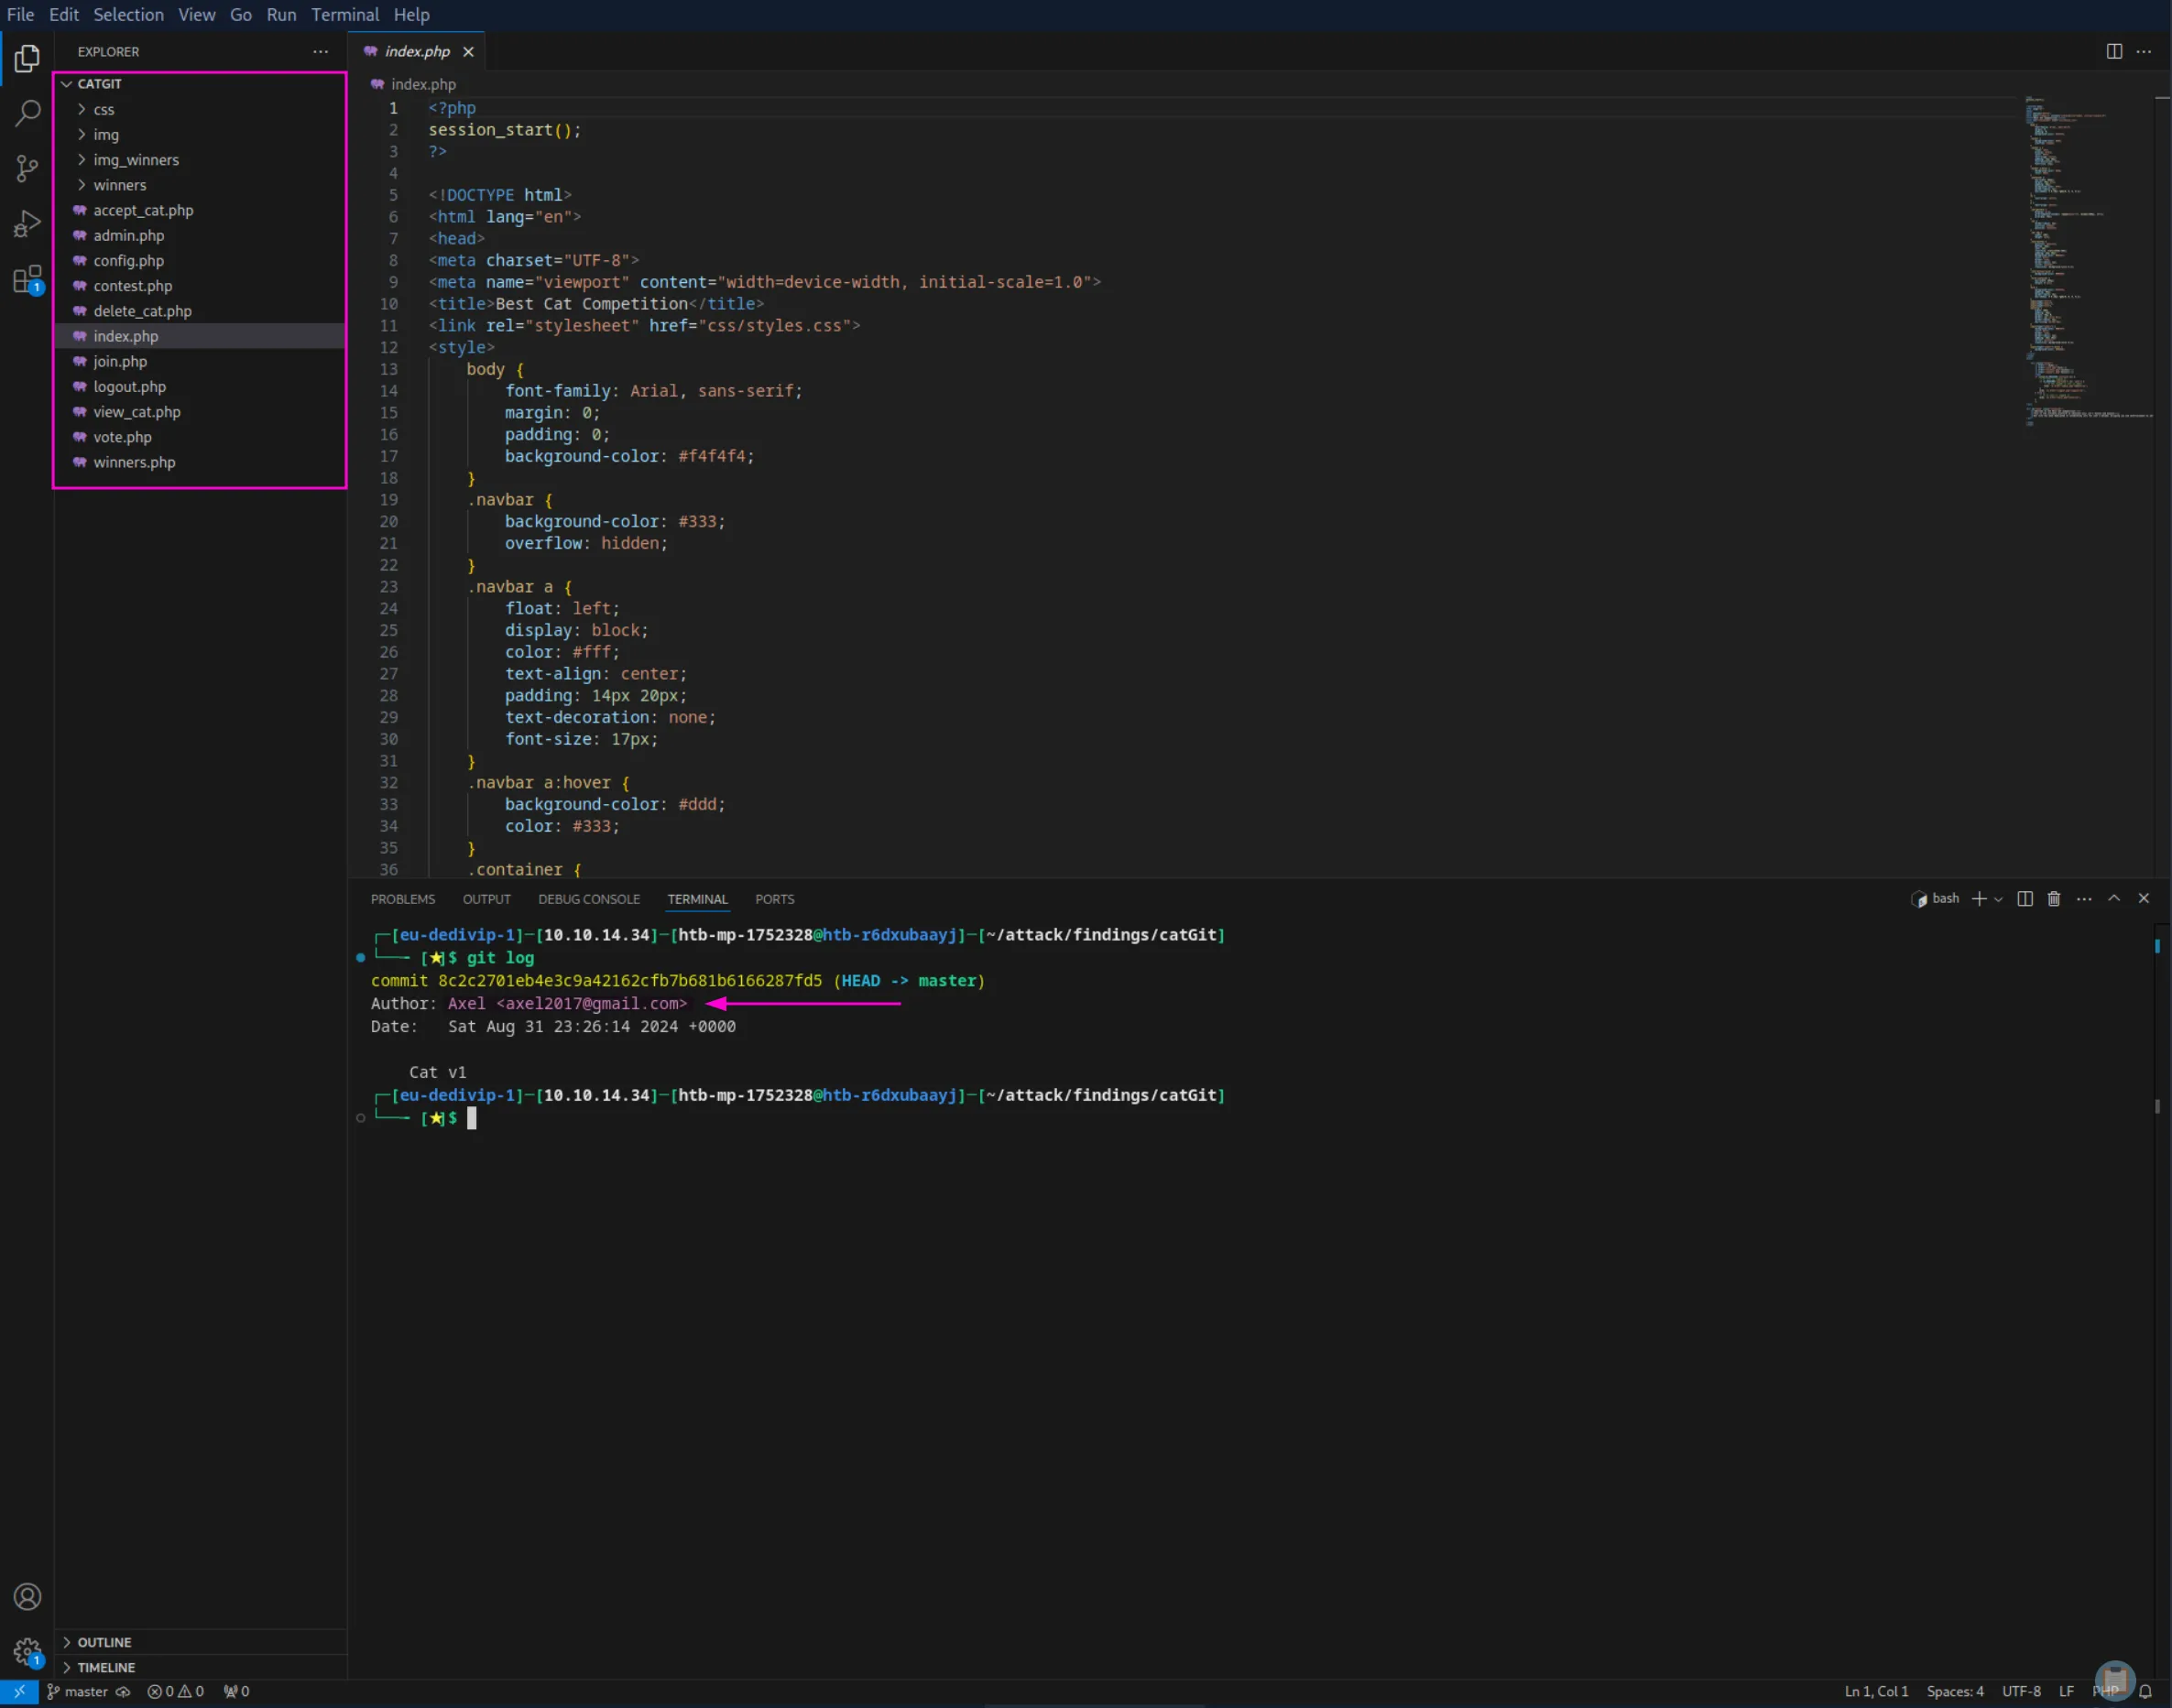
Task: Open the Selection menu
Action: pos(128,15)
